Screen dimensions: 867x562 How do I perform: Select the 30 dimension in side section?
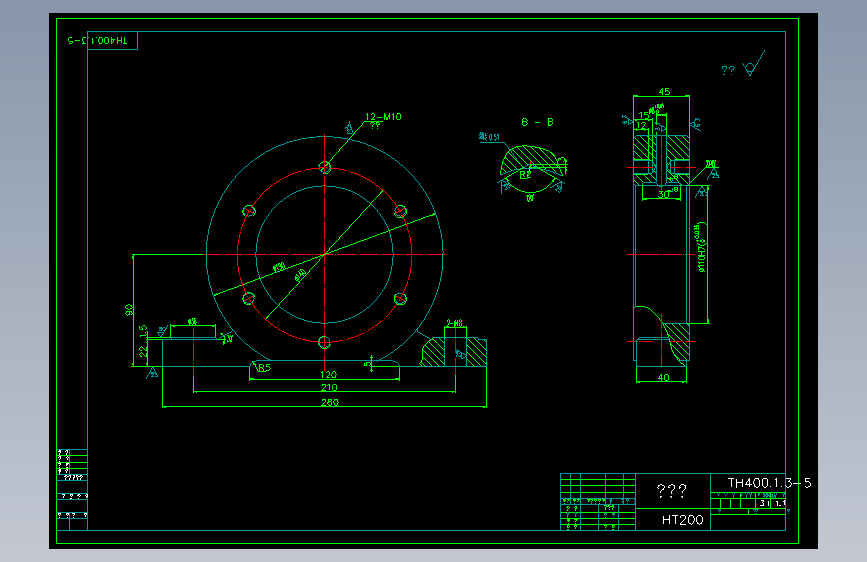tap(663, 194)
